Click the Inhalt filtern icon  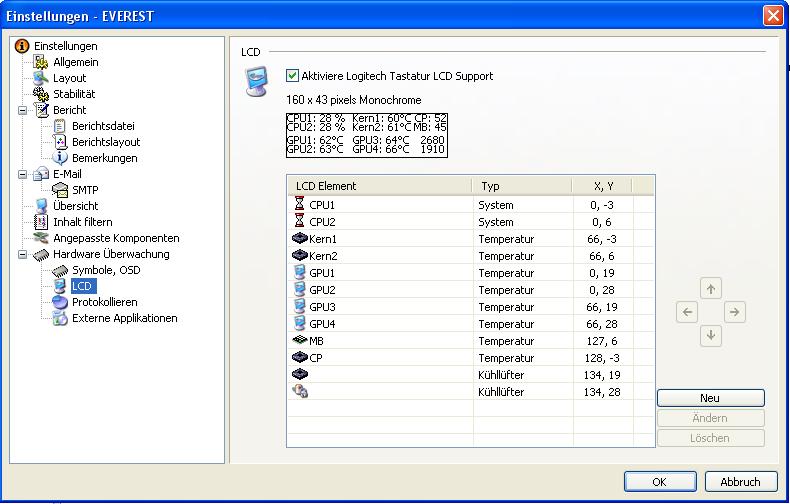(41, 222)
